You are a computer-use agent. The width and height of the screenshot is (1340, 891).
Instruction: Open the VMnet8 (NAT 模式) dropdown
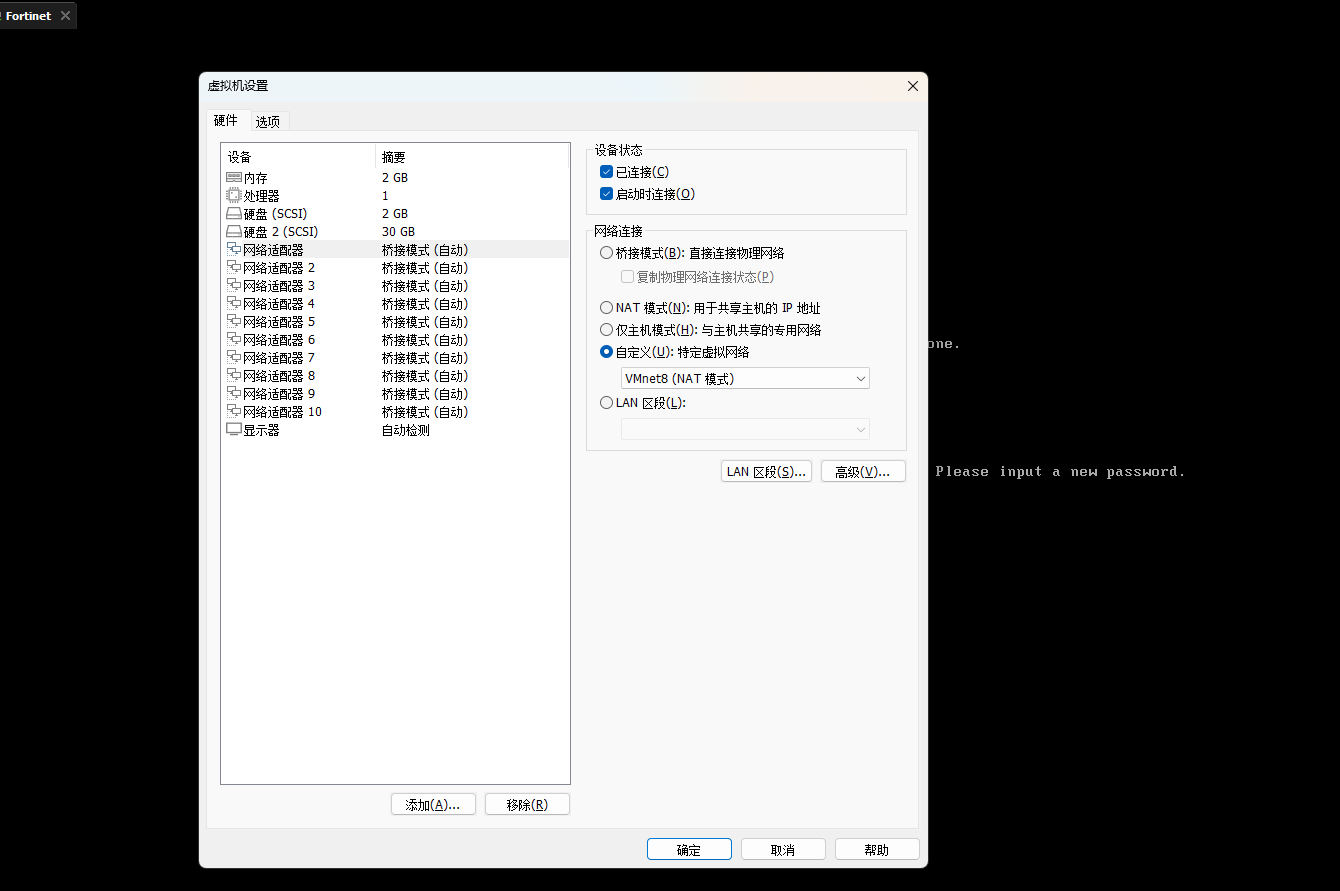point(745,379)
